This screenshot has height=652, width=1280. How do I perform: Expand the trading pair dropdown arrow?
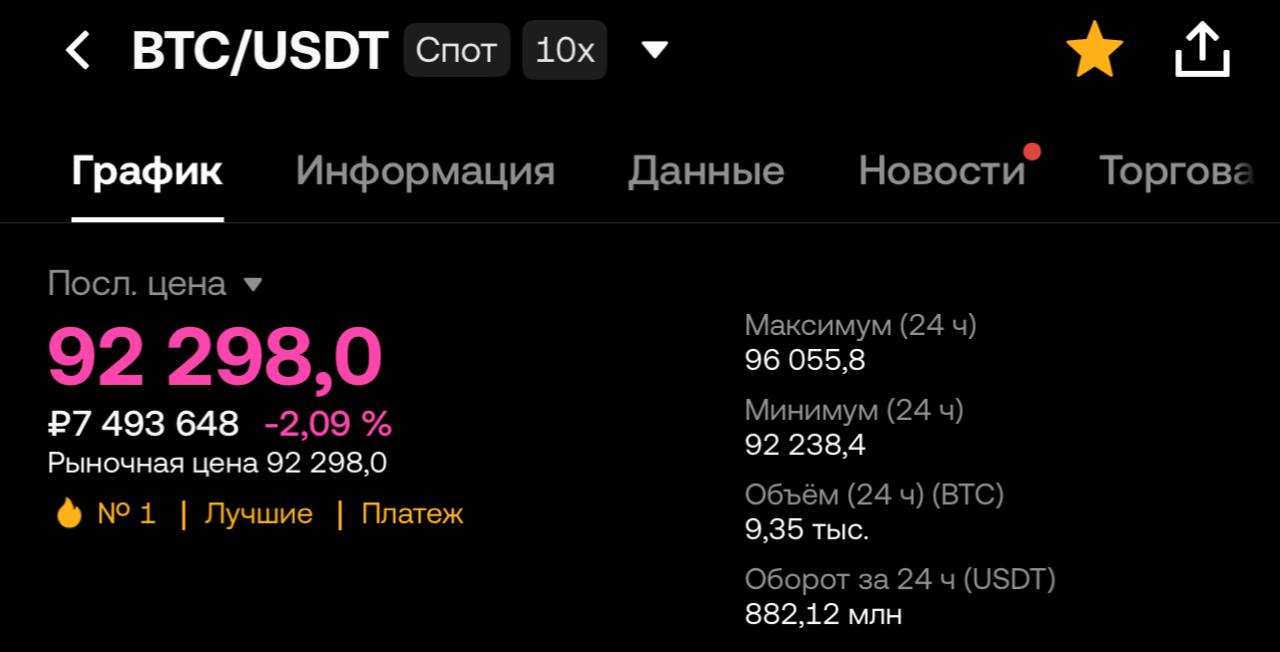point(654,50)
